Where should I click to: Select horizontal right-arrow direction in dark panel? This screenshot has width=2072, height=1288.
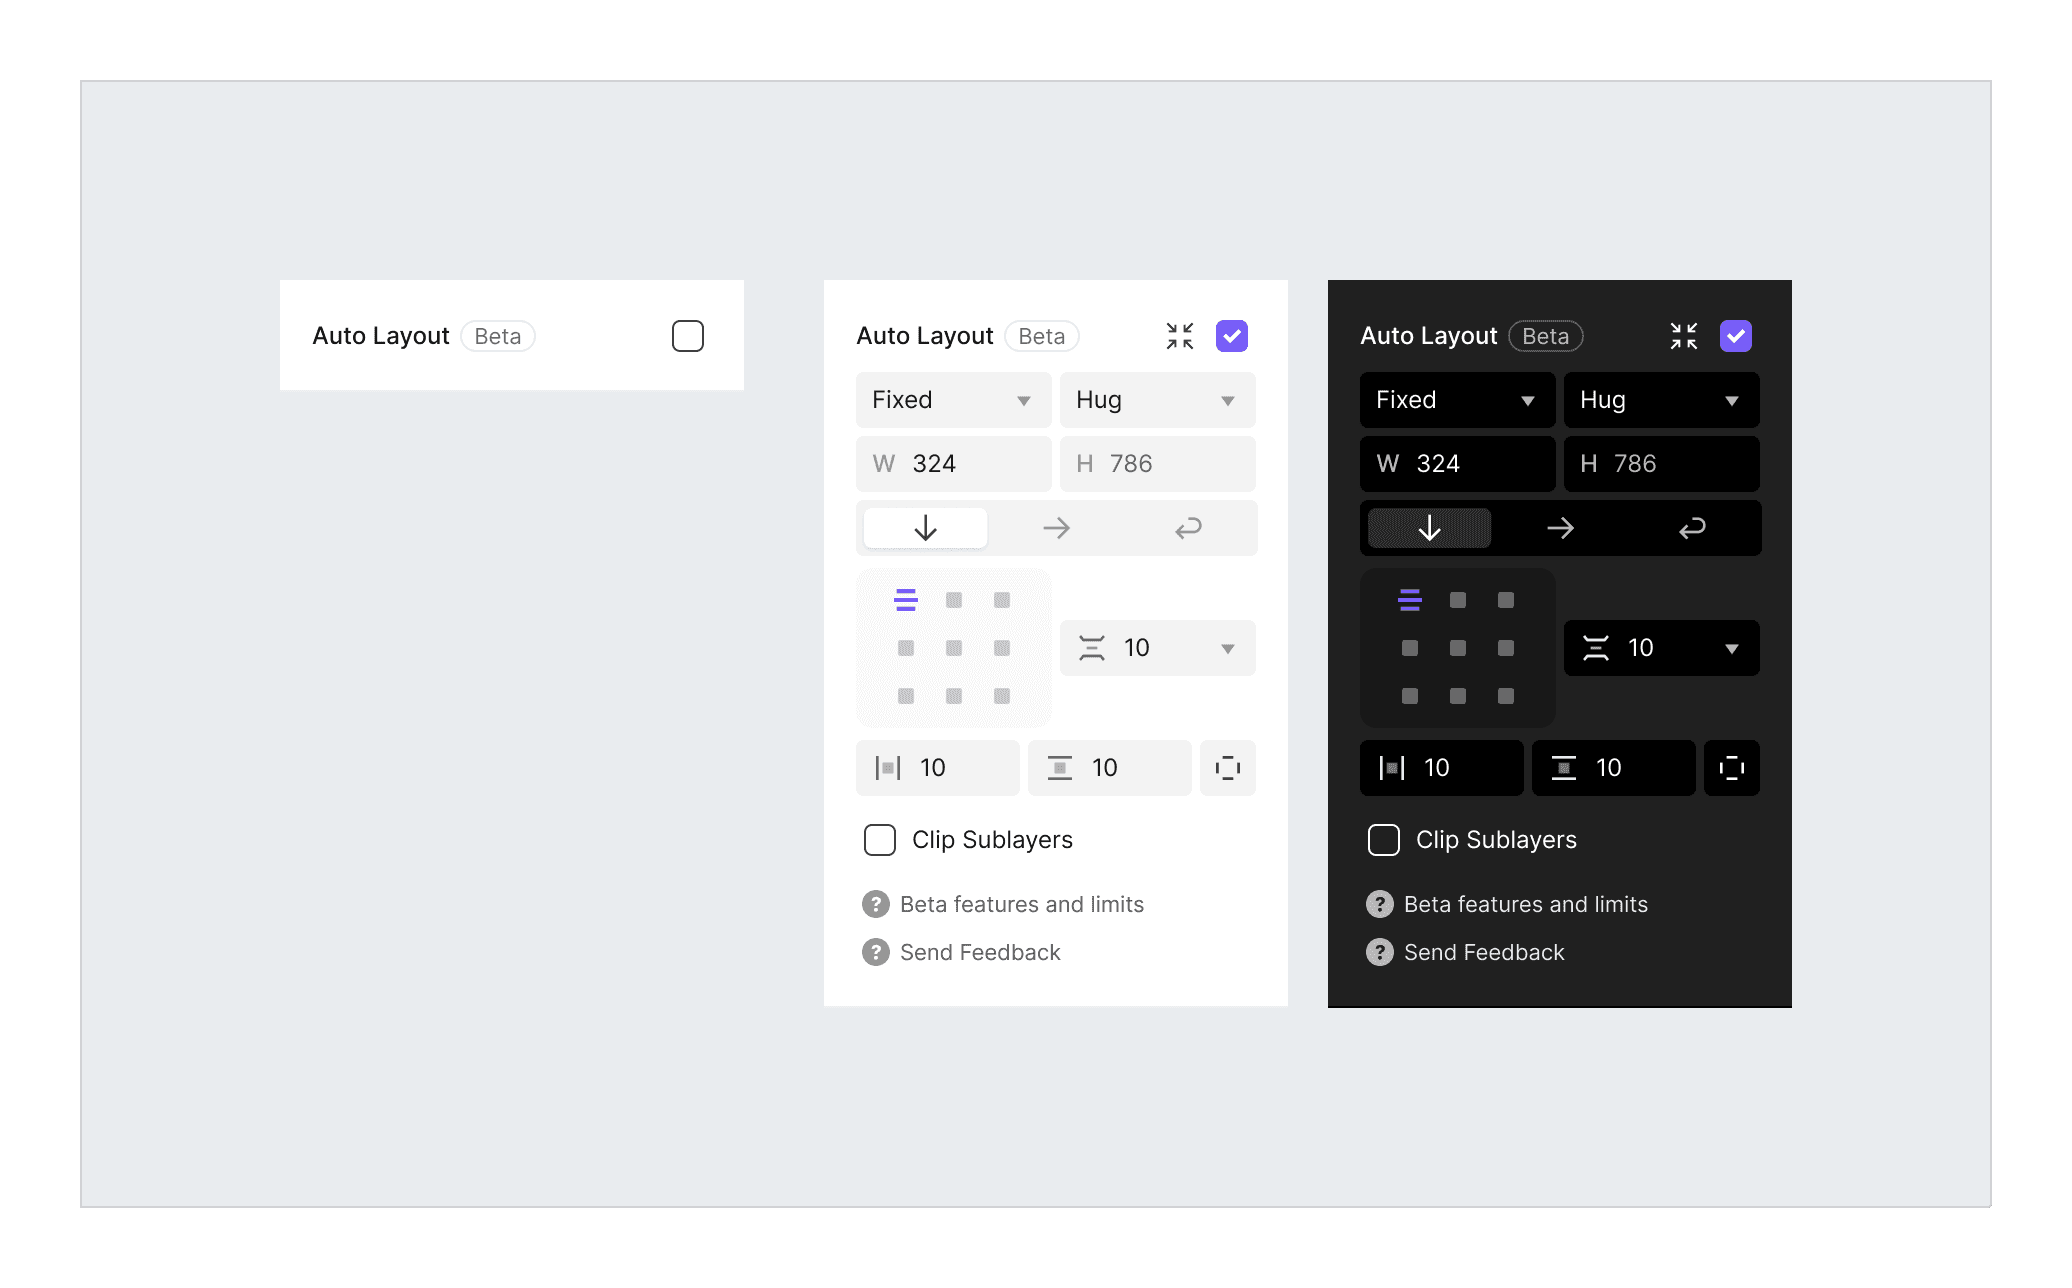pyautogui.click(x=1561, y=528)
